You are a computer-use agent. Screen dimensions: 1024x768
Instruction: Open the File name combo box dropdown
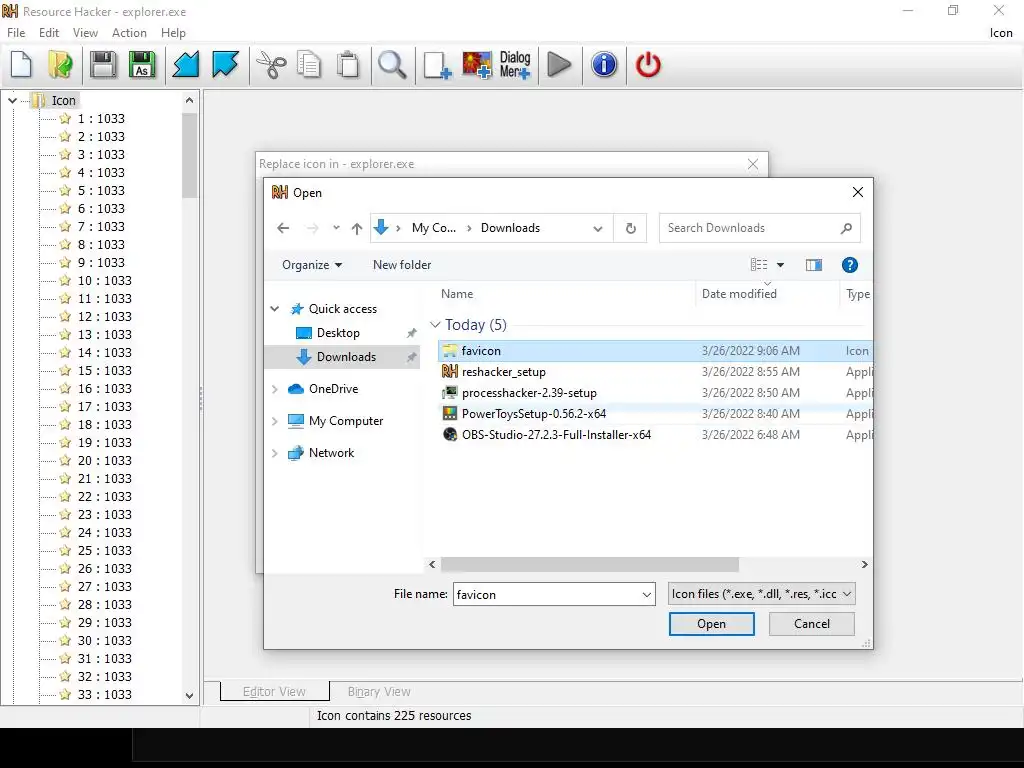tap(647, 594)
